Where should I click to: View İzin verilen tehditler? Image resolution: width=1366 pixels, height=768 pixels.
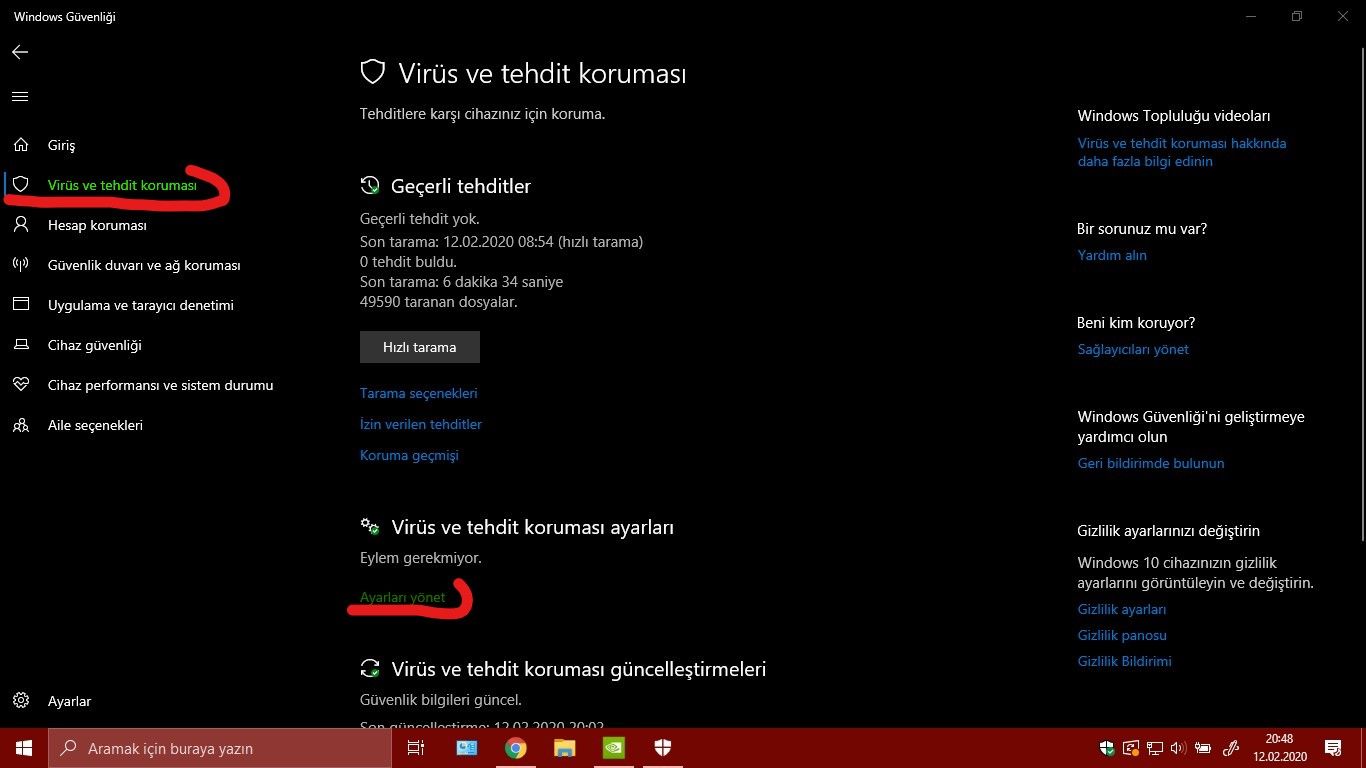[x=421, y=424]
